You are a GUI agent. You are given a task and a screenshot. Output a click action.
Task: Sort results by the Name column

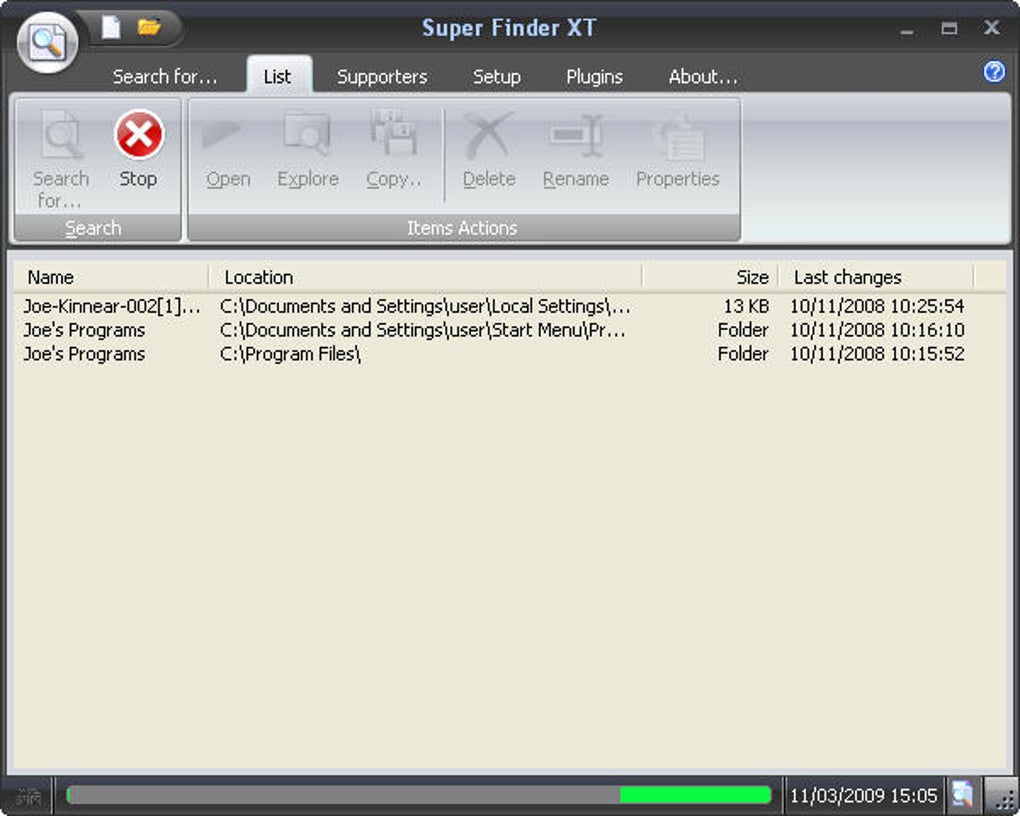click(x=111, y=277)
